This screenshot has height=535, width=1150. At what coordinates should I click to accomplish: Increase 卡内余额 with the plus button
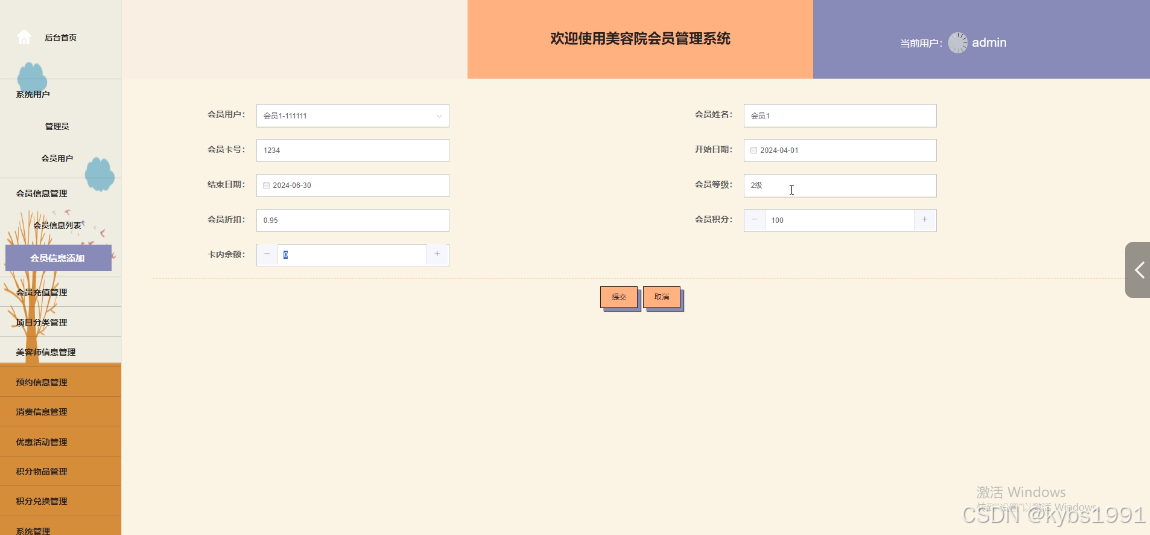click(437, 255)
